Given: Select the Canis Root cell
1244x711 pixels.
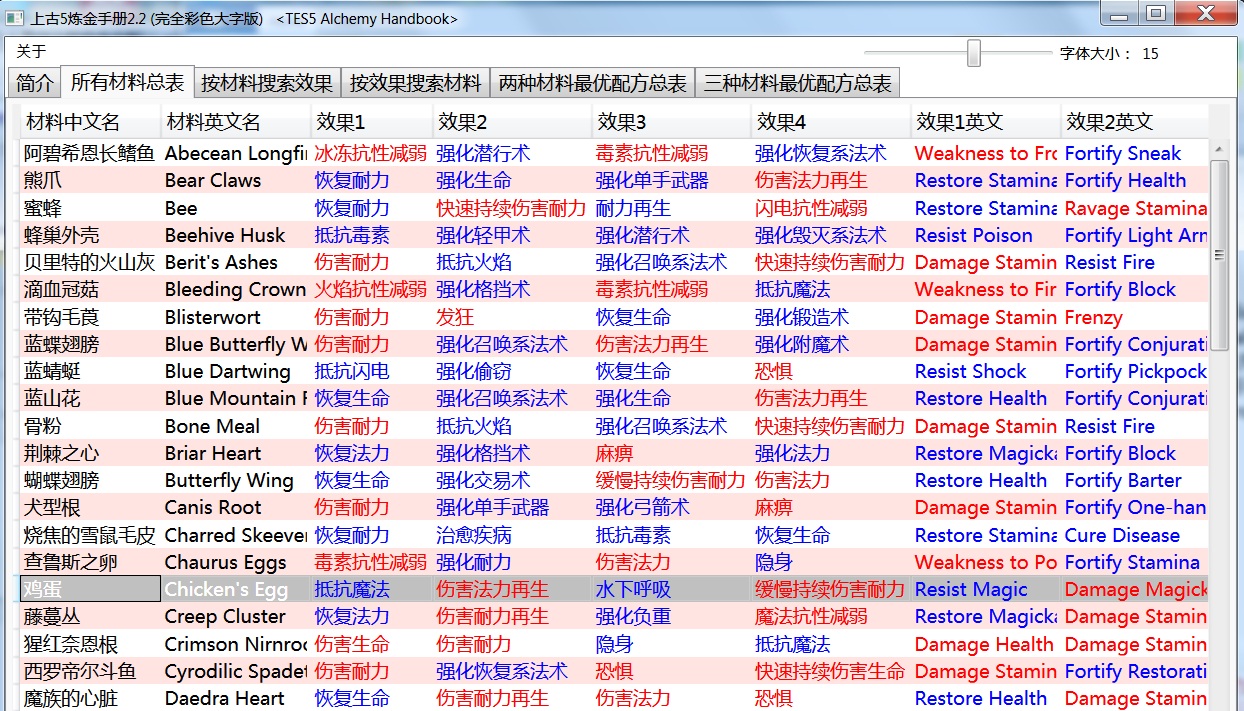Looking at the screenshot, I should [x=236, y=508].
